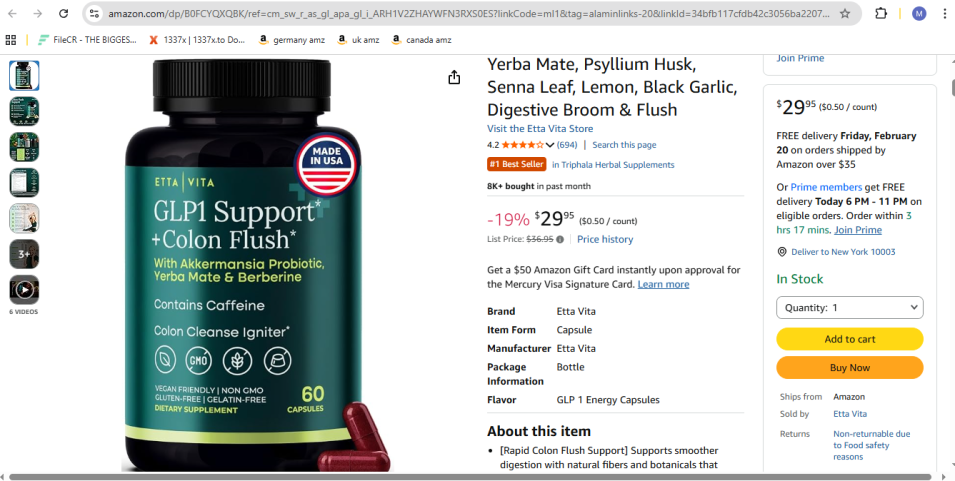
Task: Open the 3+ more images thumbnail
Action: [24, 254]
